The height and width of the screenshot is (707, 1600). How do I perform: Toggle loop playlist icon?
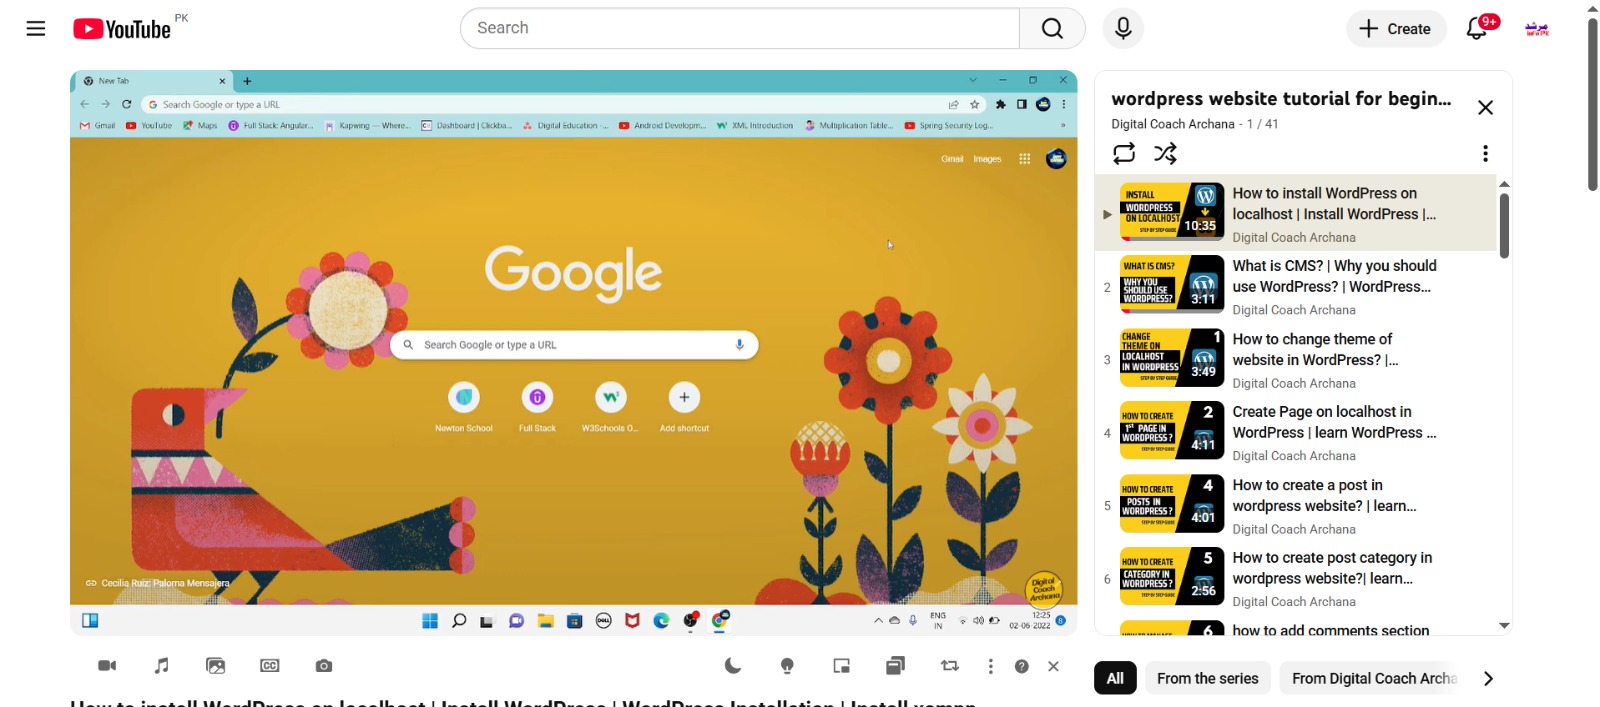tap(1124, 153)
